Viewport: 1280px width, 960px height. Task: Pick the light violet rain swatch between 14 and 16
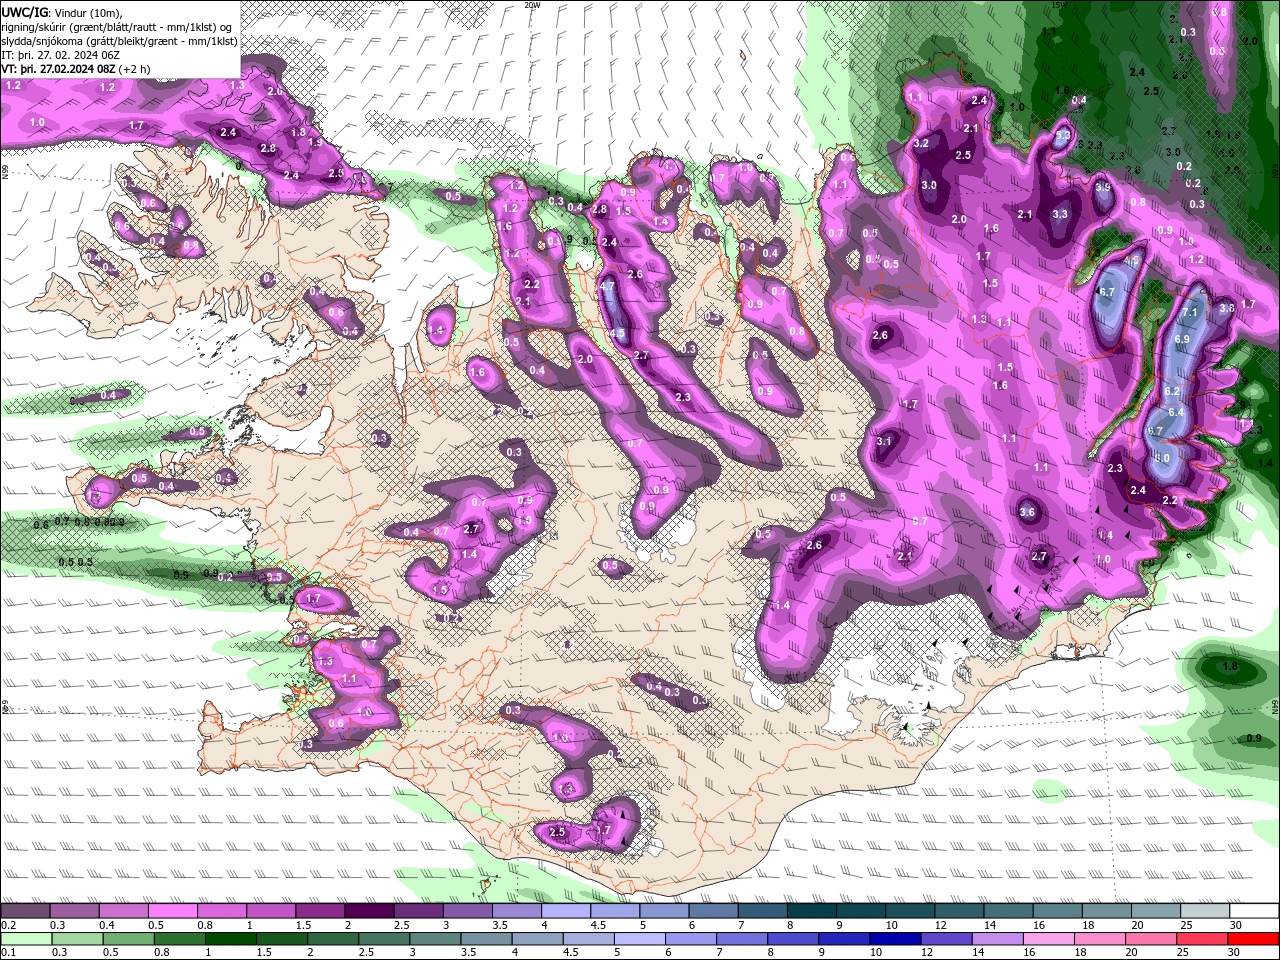click(998, 939)
